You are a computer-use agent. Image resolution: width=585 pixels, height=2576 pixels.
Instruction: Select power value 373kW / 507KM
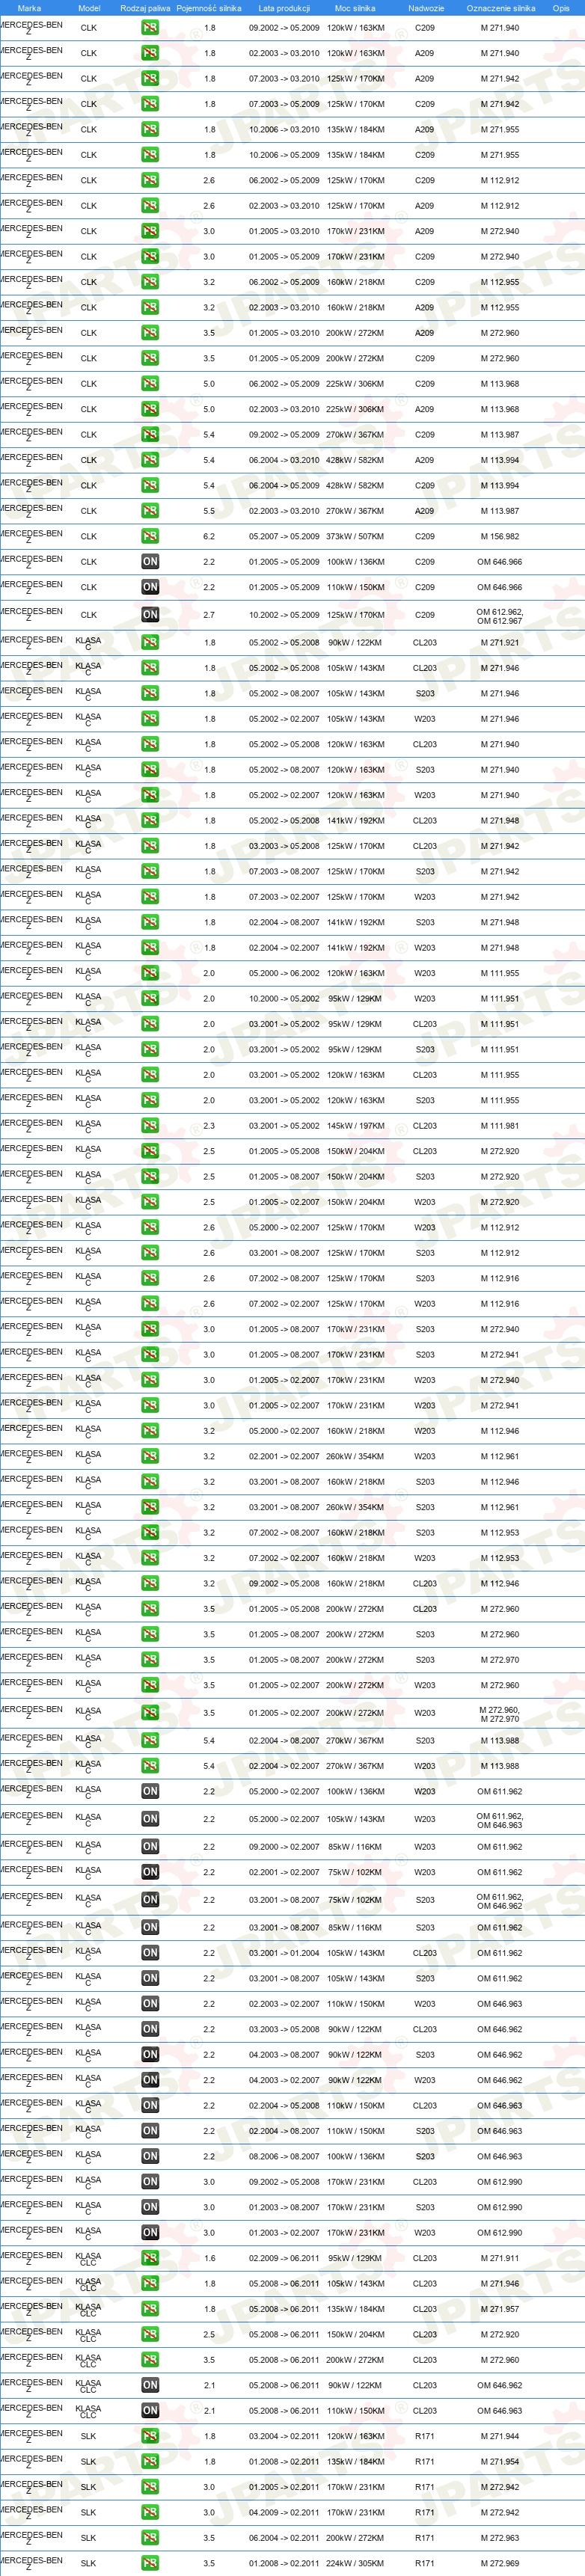[x=355, y=536]
